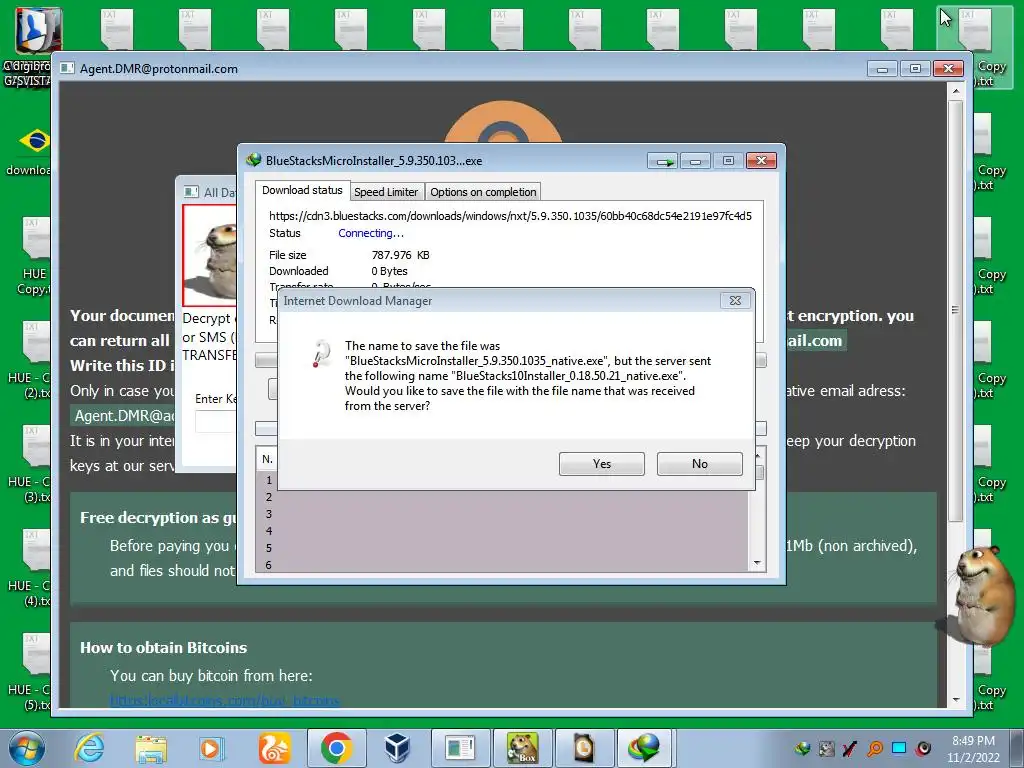Close the Agent.DMR@protonmail.com window
The height and width of the screenshot is (768, 1024).
pos(948,69)
